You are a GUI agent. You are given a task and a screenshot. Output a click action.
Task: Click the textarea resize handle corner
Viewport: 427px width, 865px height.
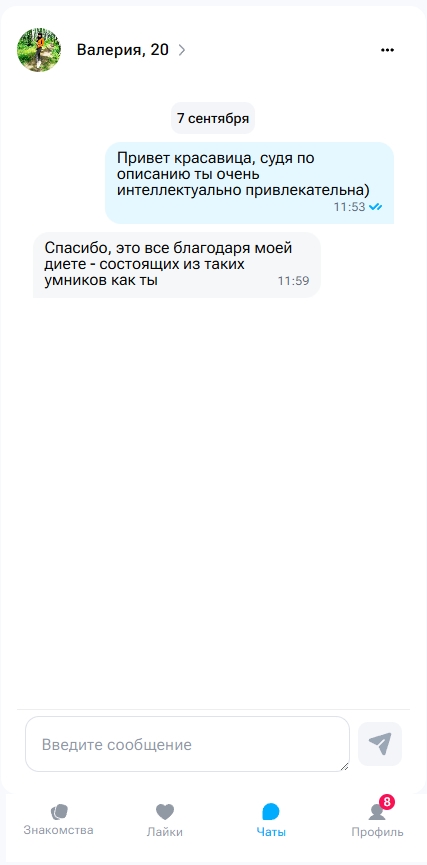[345, 766]
